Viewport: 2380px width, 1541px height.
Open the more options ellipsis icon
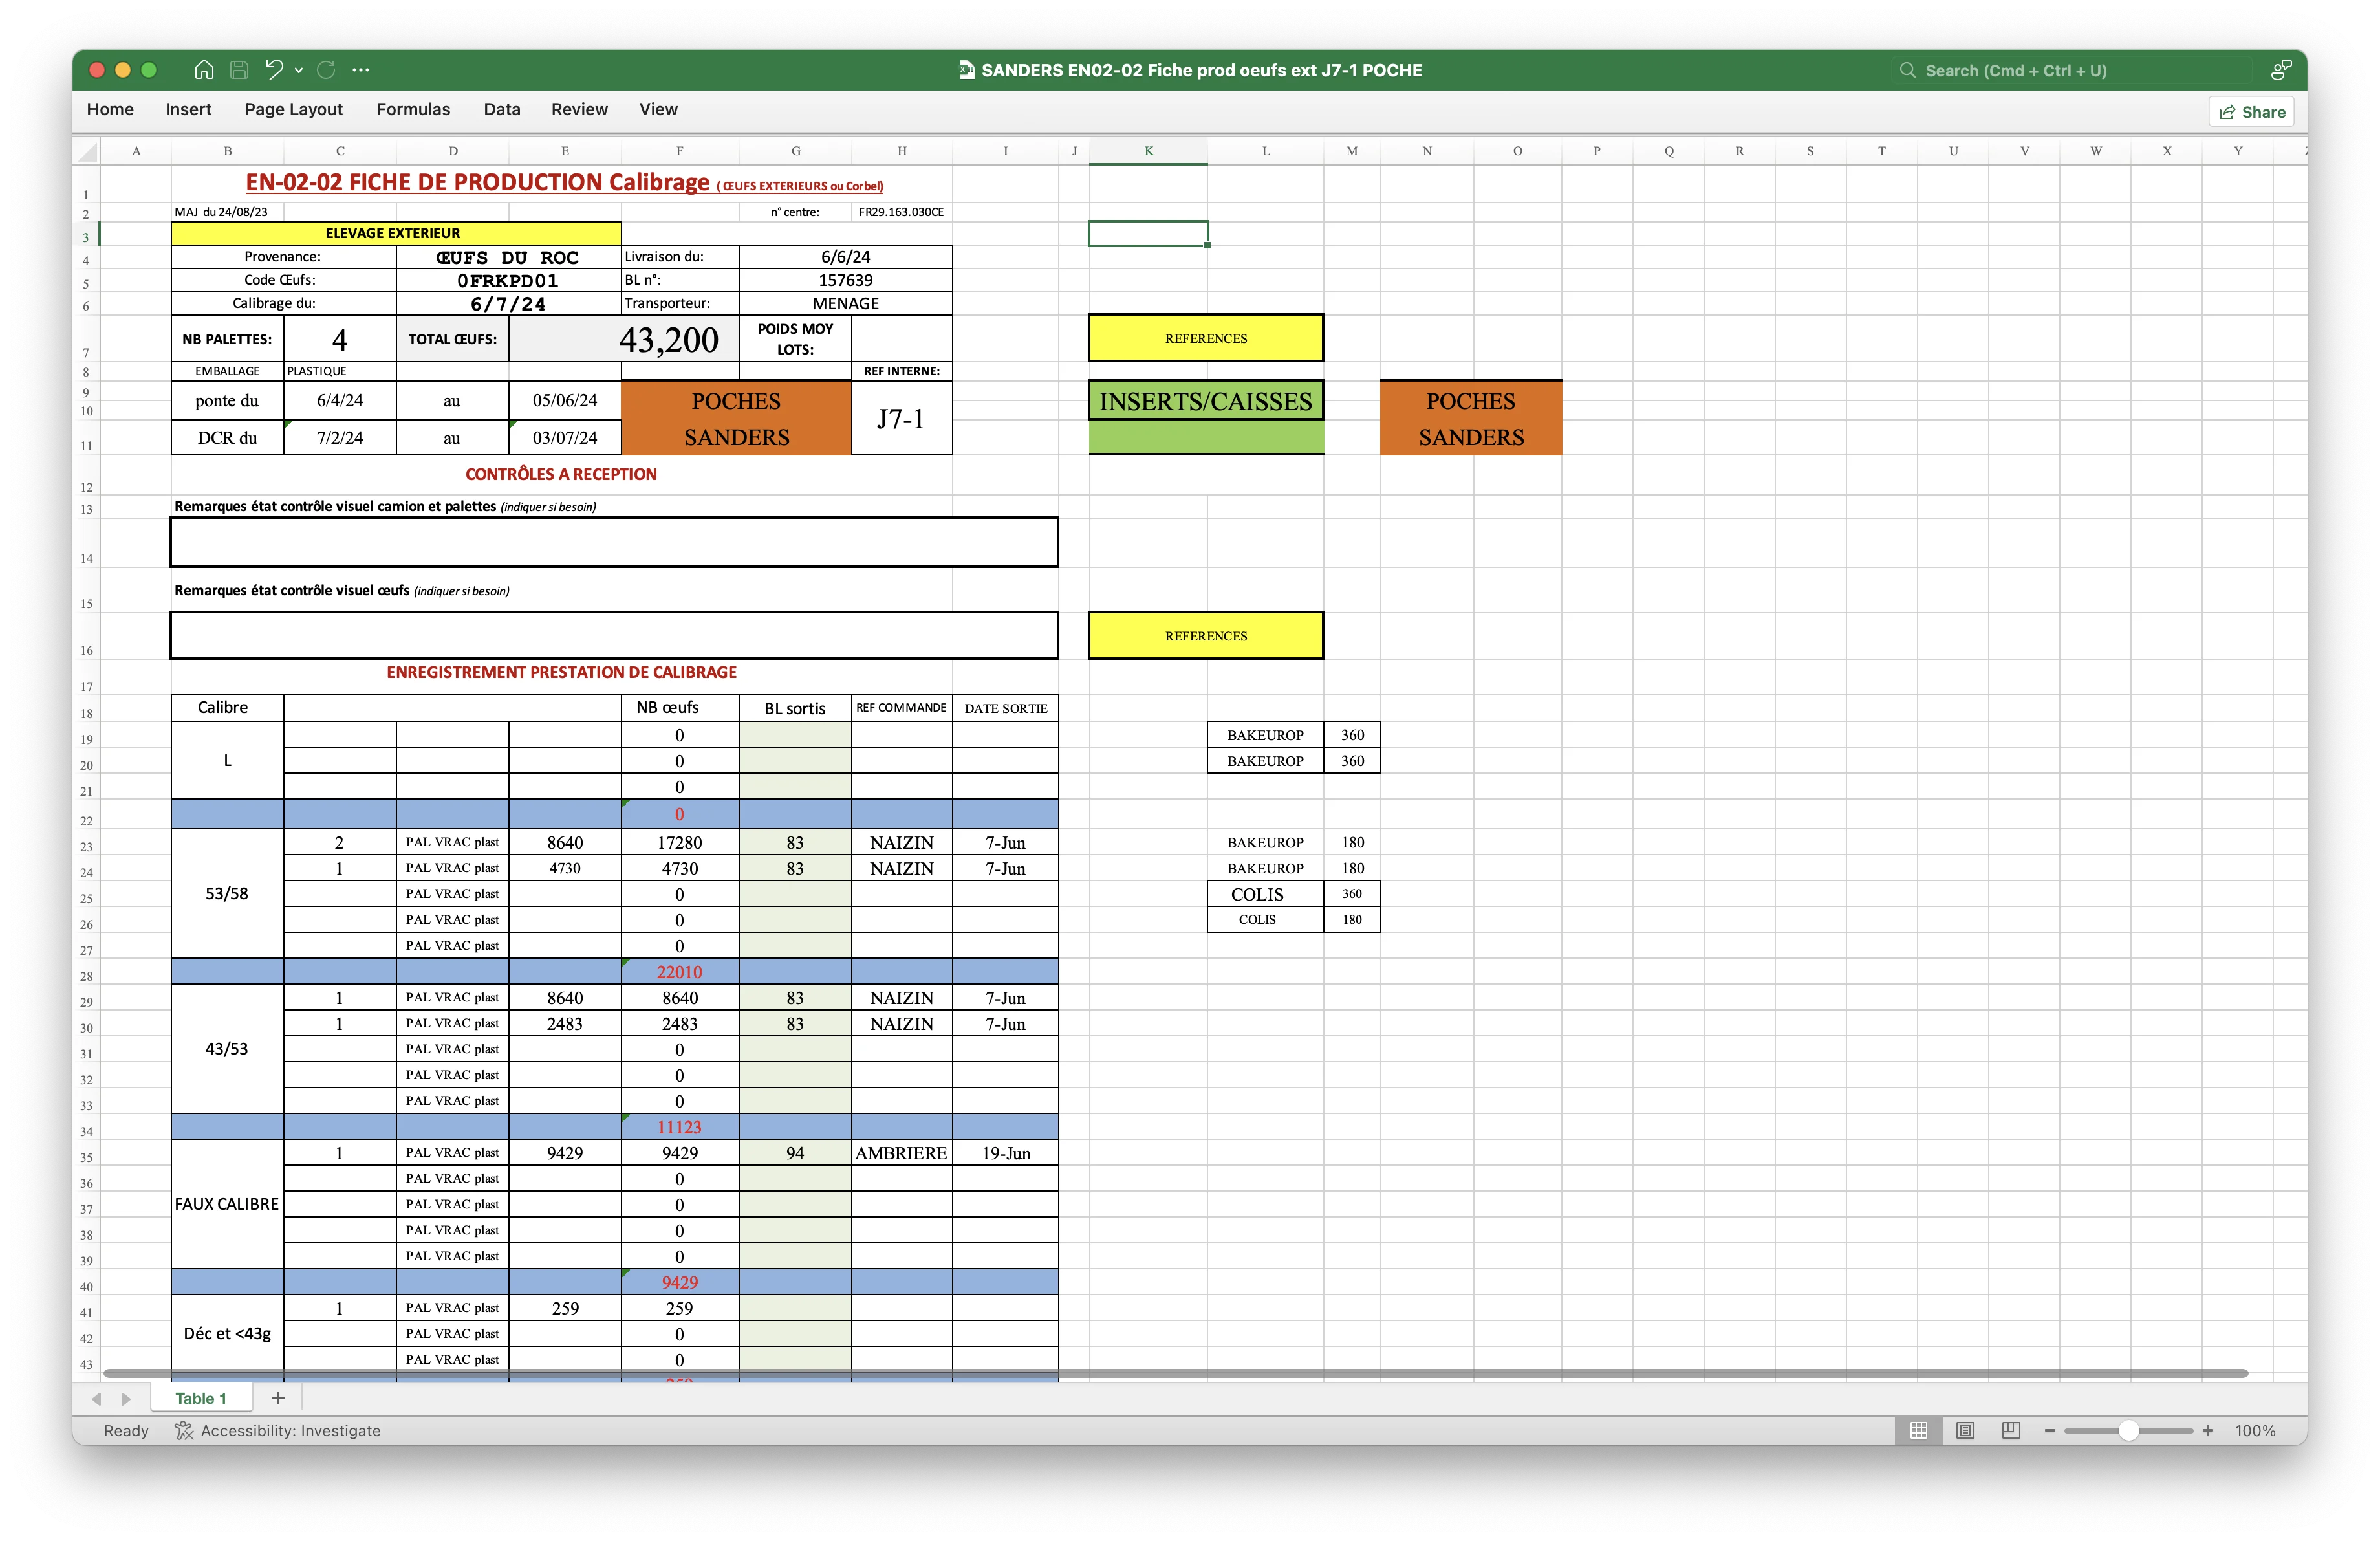[x=361, y=69]
